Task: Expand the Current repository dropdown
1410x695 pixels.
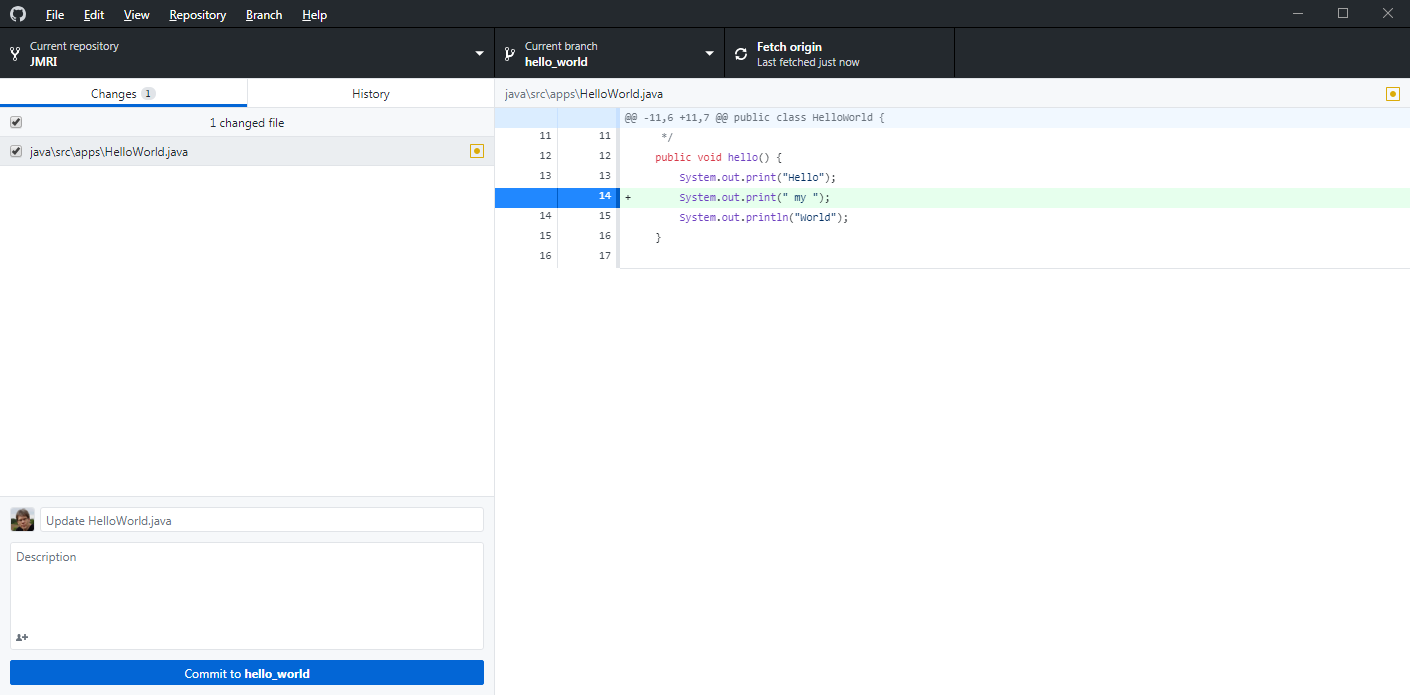Action: pyautogui.click(x=479, y=54)
